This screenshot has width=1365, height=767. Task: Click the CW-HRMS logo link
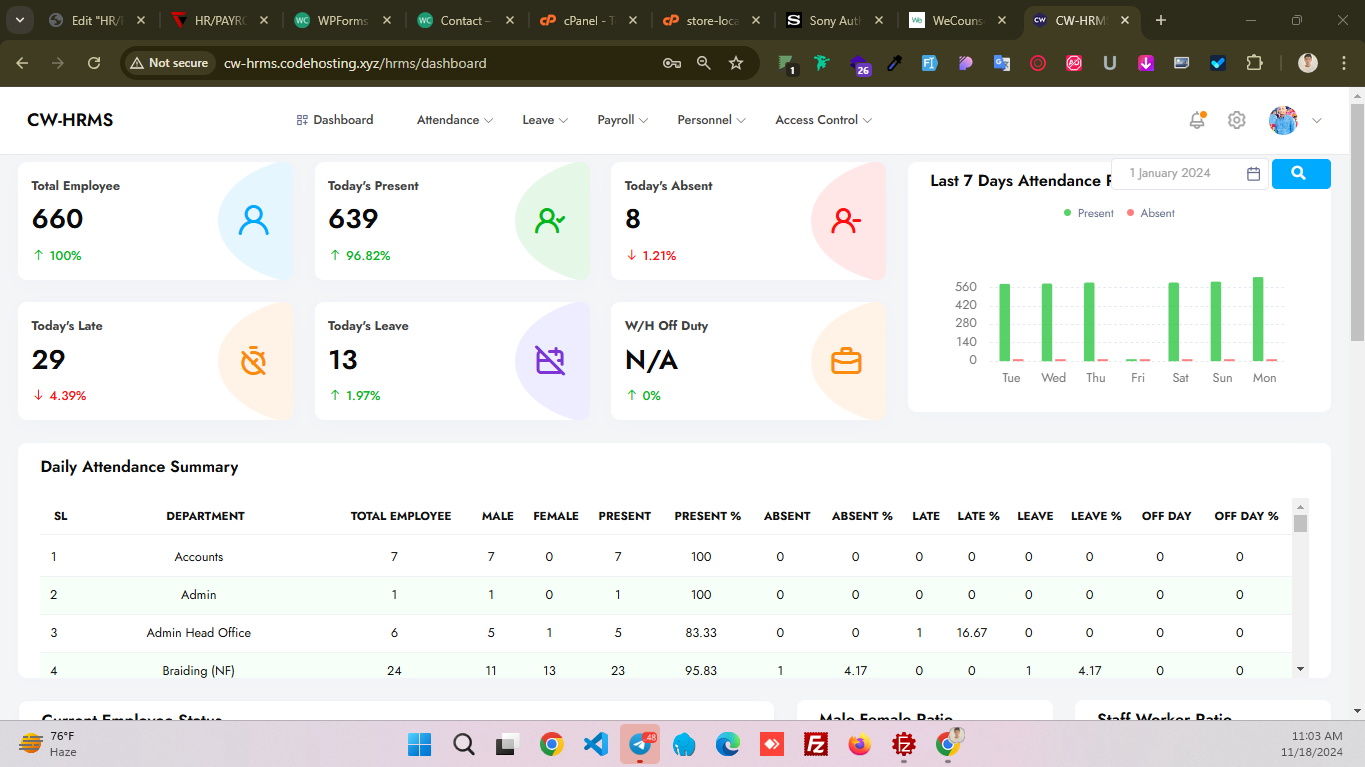click(x=70, y=120)
